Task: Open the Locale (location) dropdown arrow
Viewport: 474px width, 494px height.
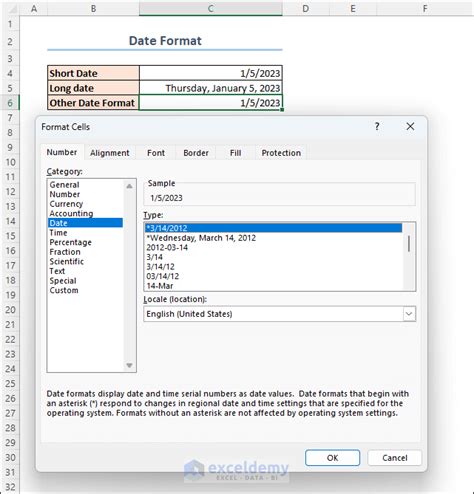Action: [409, 314]
